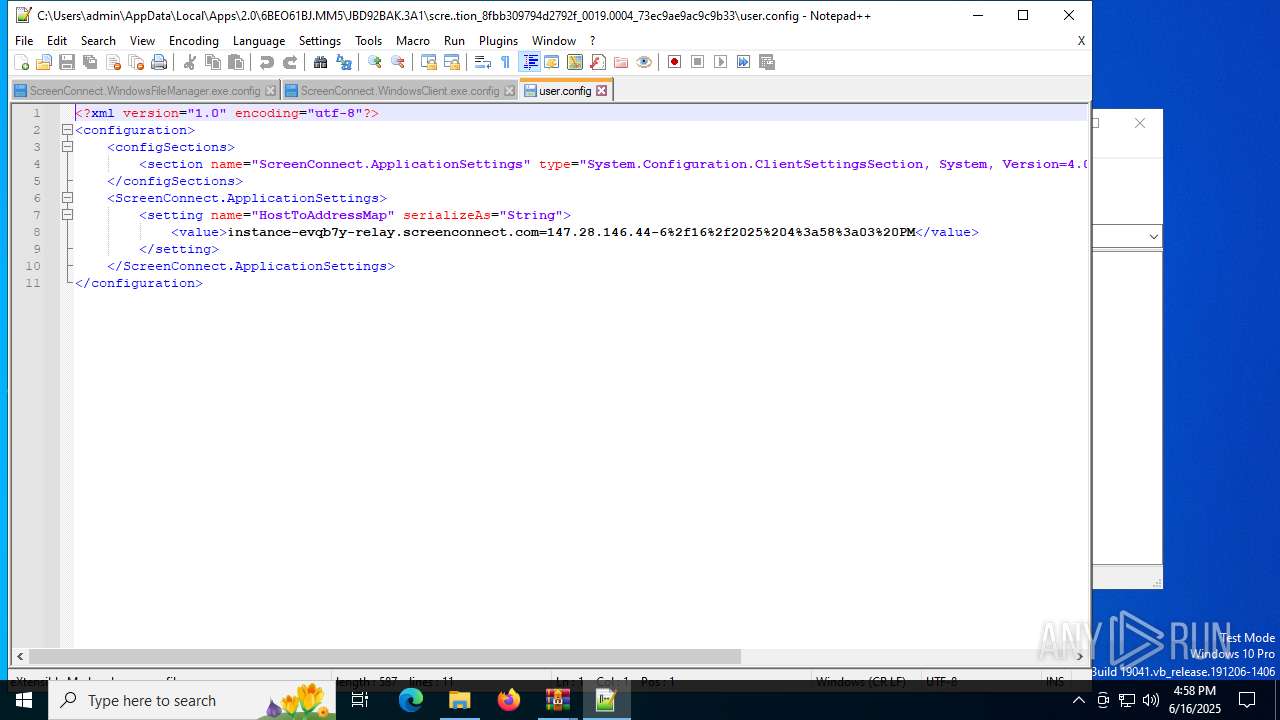Stop macro recording with square icon
1280x720 pixels.
(697, 62)
